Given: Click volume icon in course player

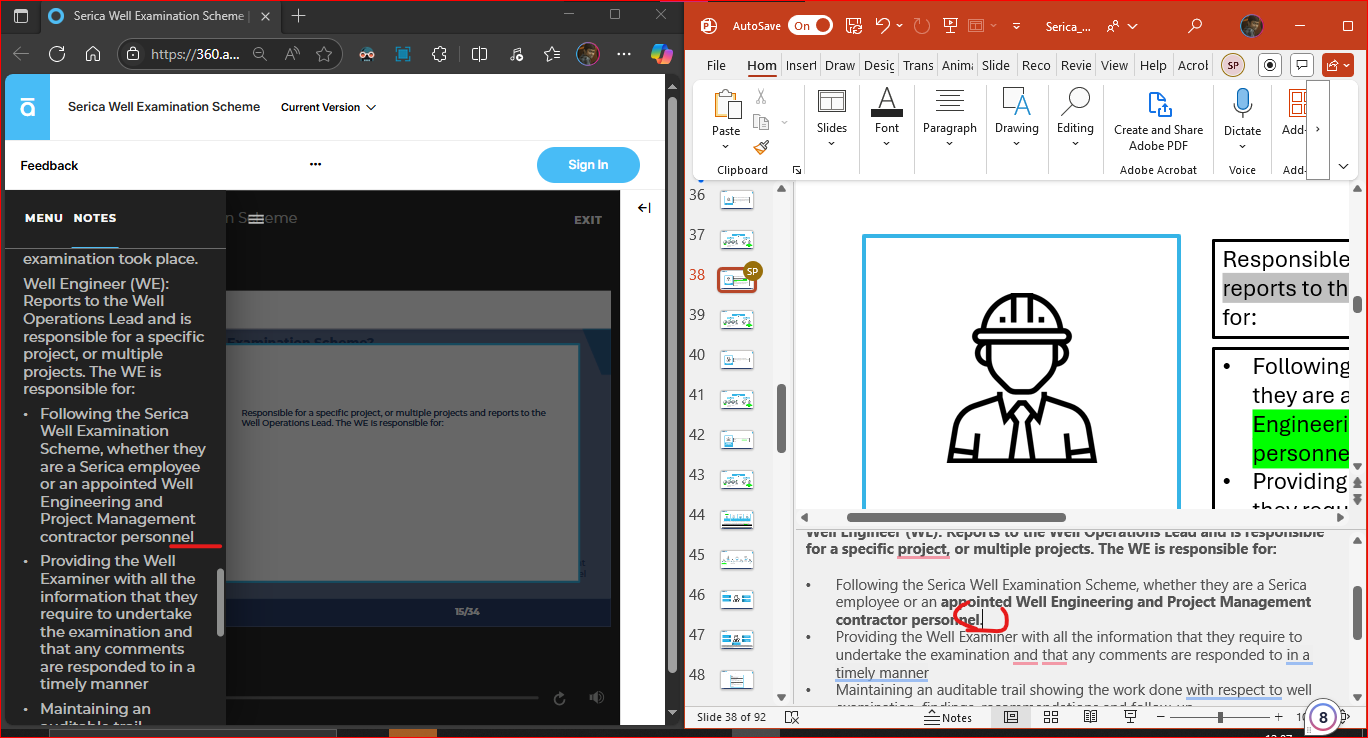Looking at the screenshot, I should point(597,698).
